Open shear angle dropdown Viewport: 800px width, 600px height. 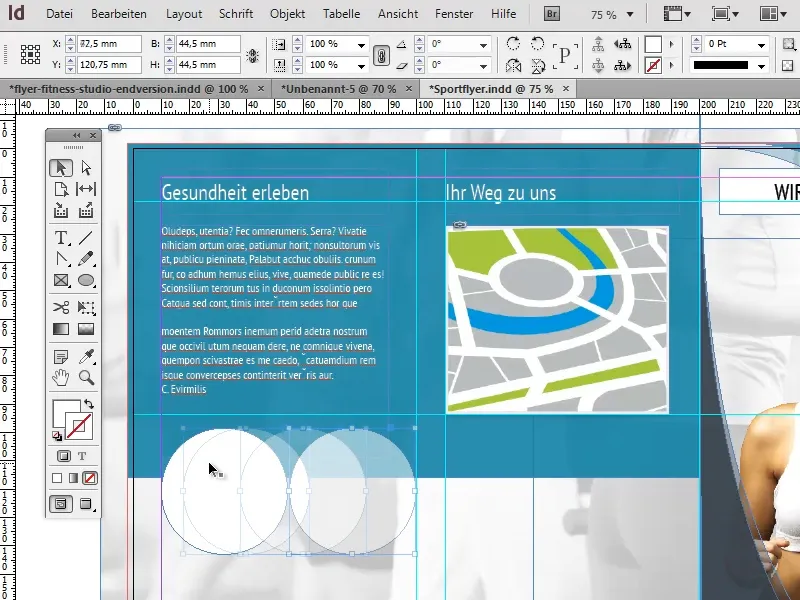coord(483,66)
